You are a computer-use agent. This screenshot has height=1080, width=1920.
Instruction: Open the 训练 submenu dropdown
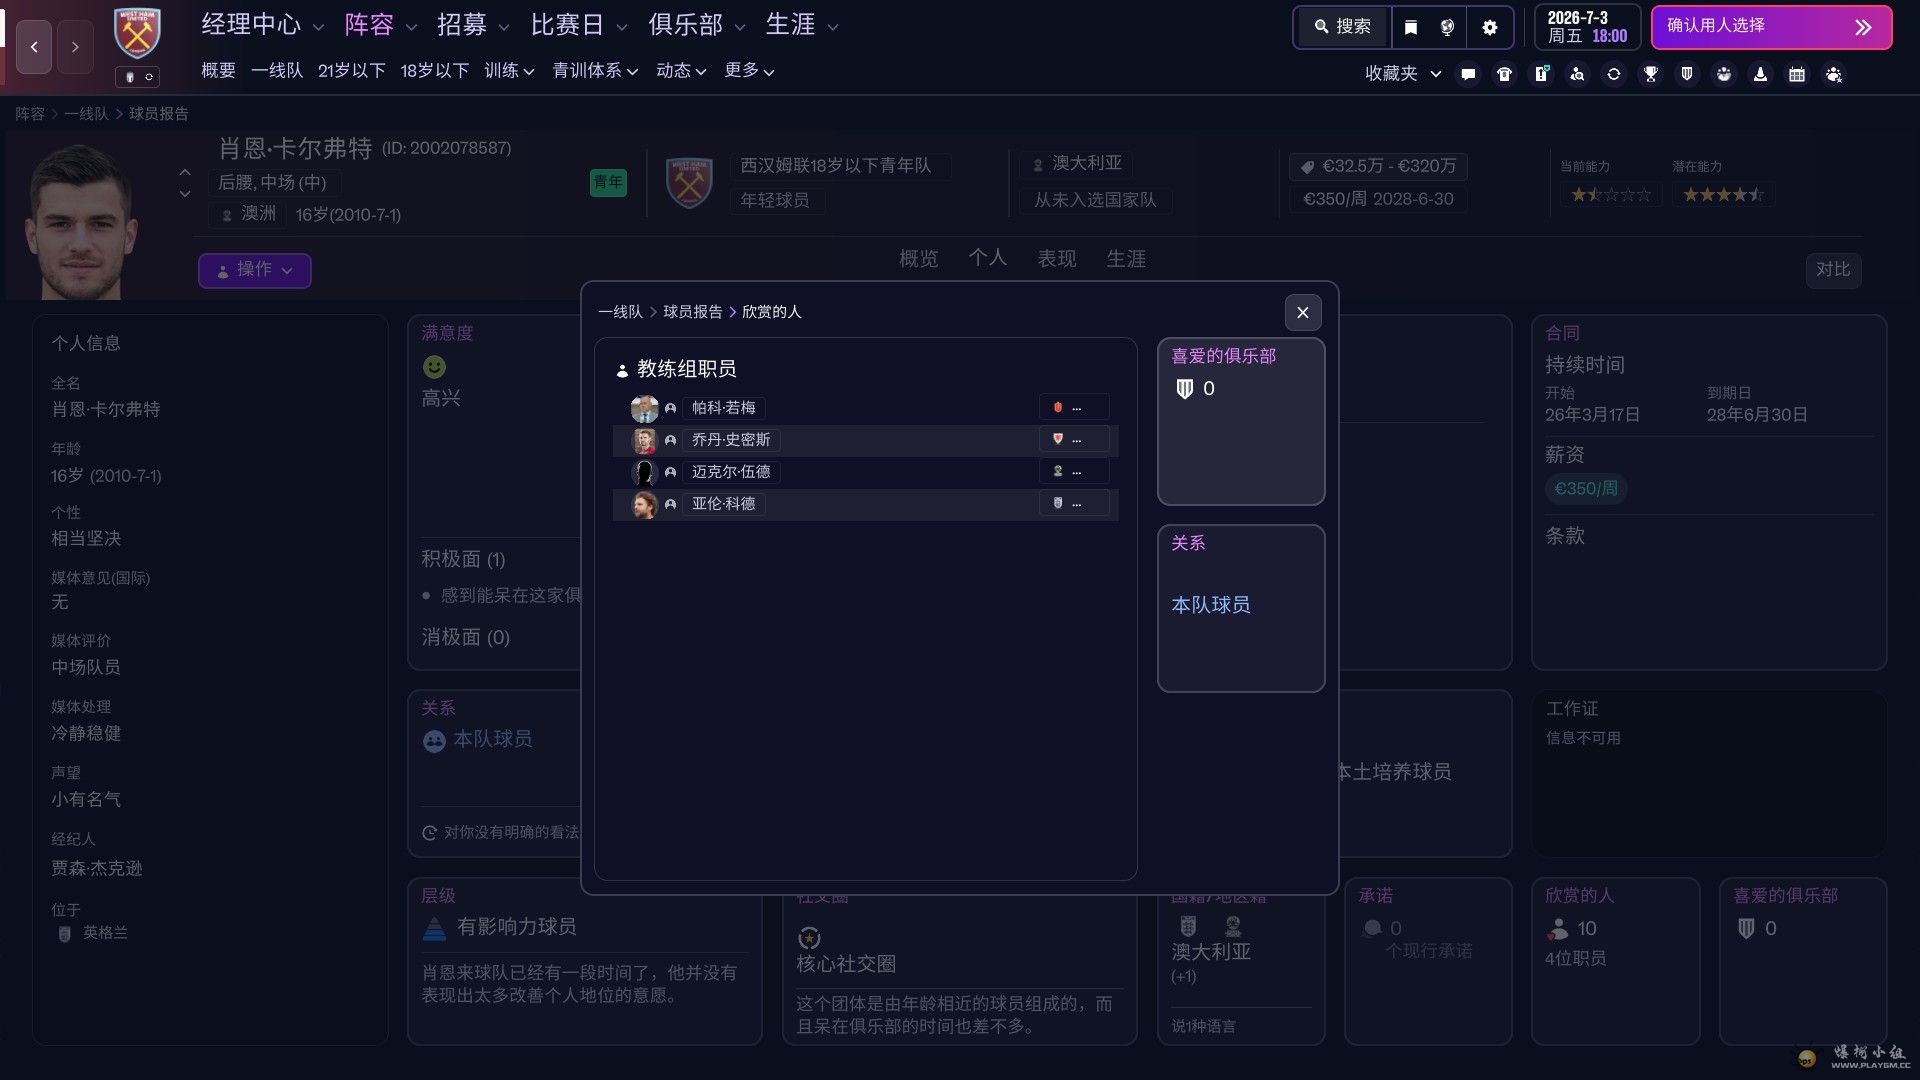[x=510, y=71]
